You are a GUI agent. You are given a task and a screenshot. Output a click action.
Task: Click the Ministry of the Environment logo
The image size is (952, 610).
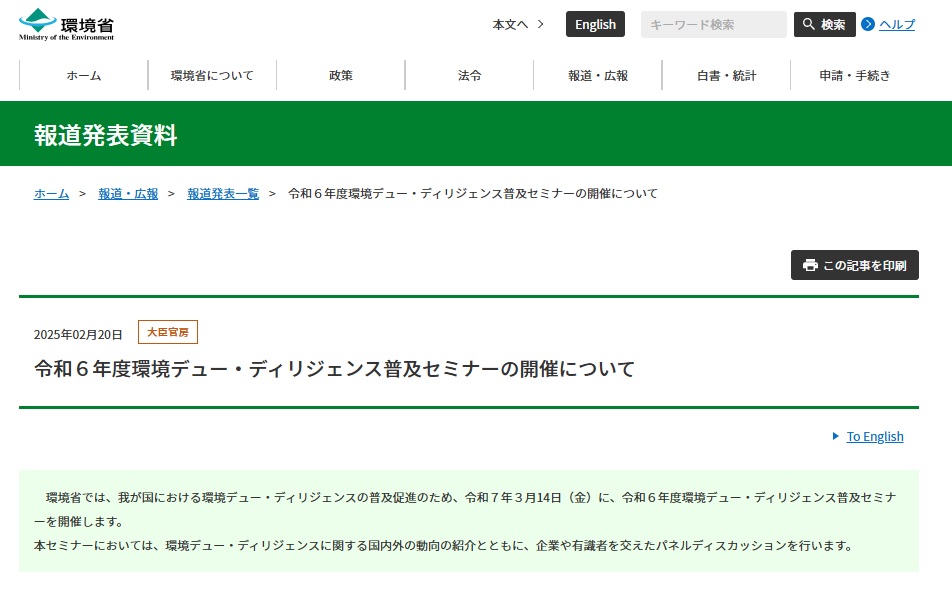[x=67, y=25]
